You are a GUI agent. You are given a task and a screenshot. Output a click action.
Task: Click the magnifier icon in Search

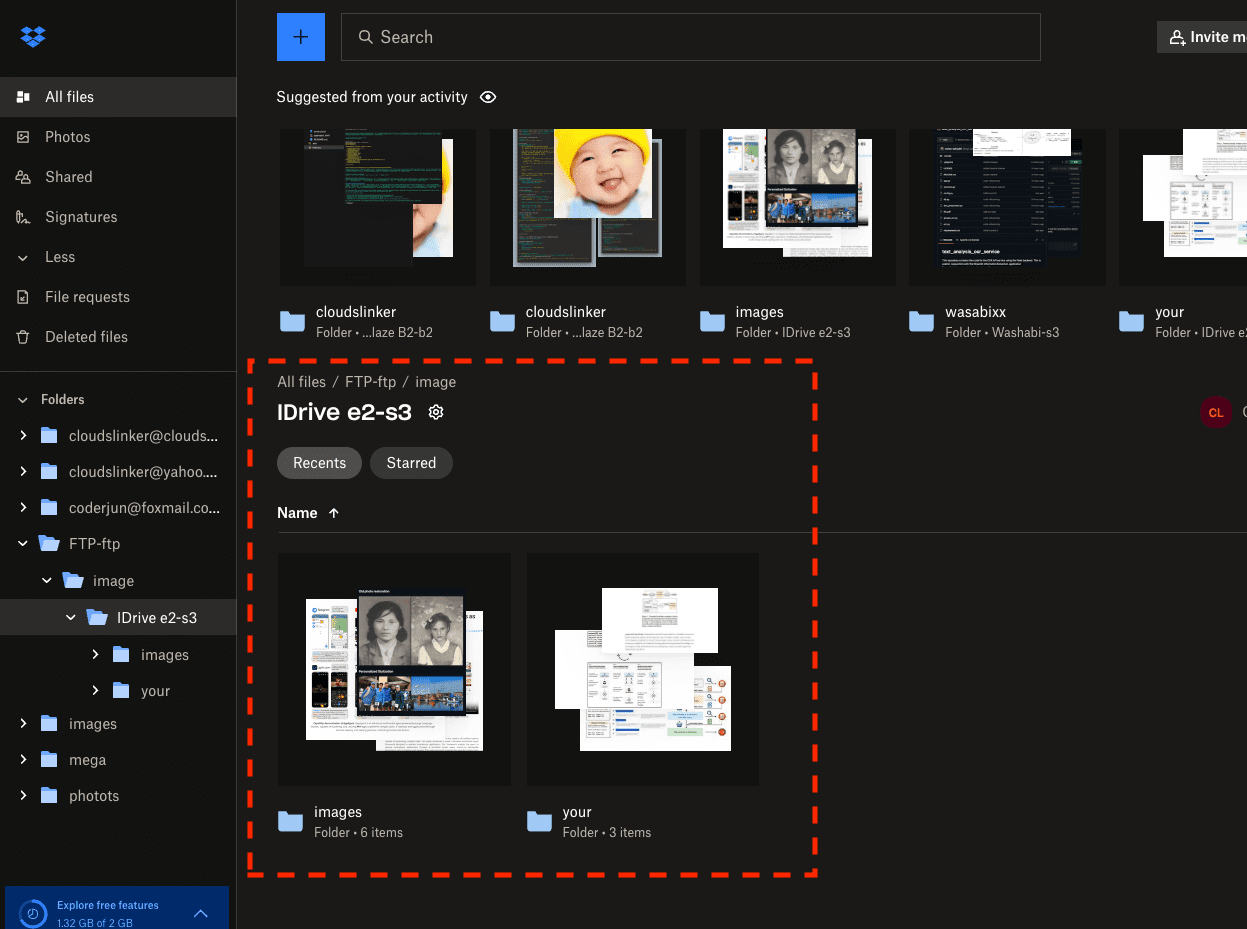pyautogui.click(x=366, y=37)
